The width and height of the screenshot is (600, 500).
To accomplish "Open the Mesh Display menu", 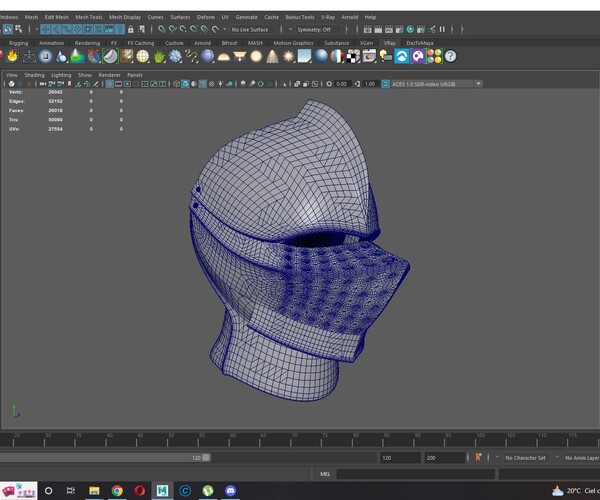I will click(x=125, y=17).
